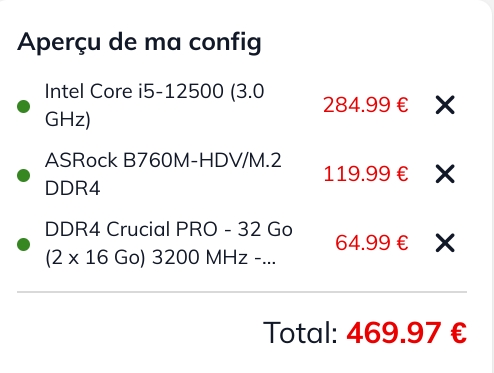Click the Aperçu de ma config heading
Image resolution: width=494 pixels, height=373 pixels.
[x=139, y=42]
